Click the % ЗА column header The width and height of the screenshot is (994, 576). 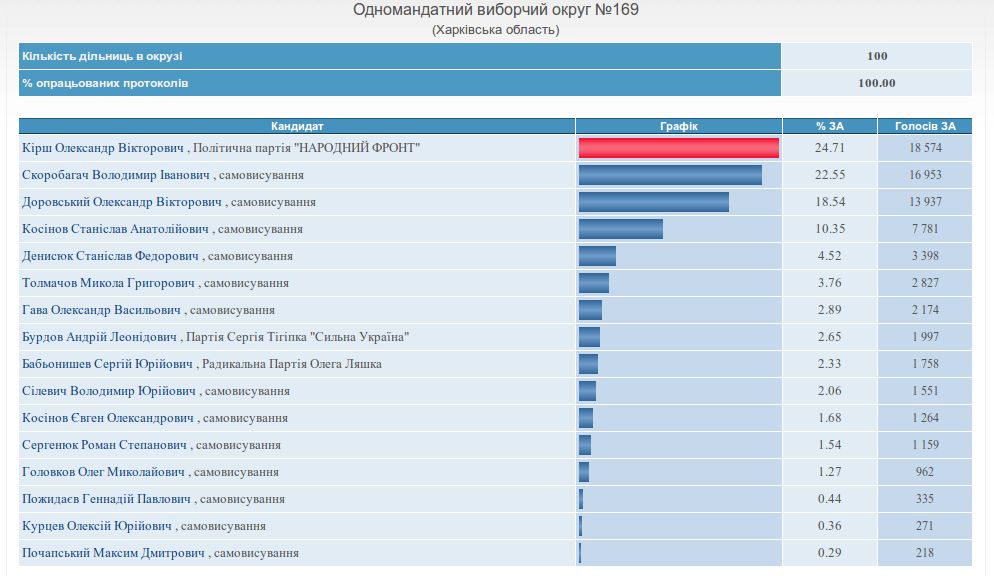pos(829,126)
